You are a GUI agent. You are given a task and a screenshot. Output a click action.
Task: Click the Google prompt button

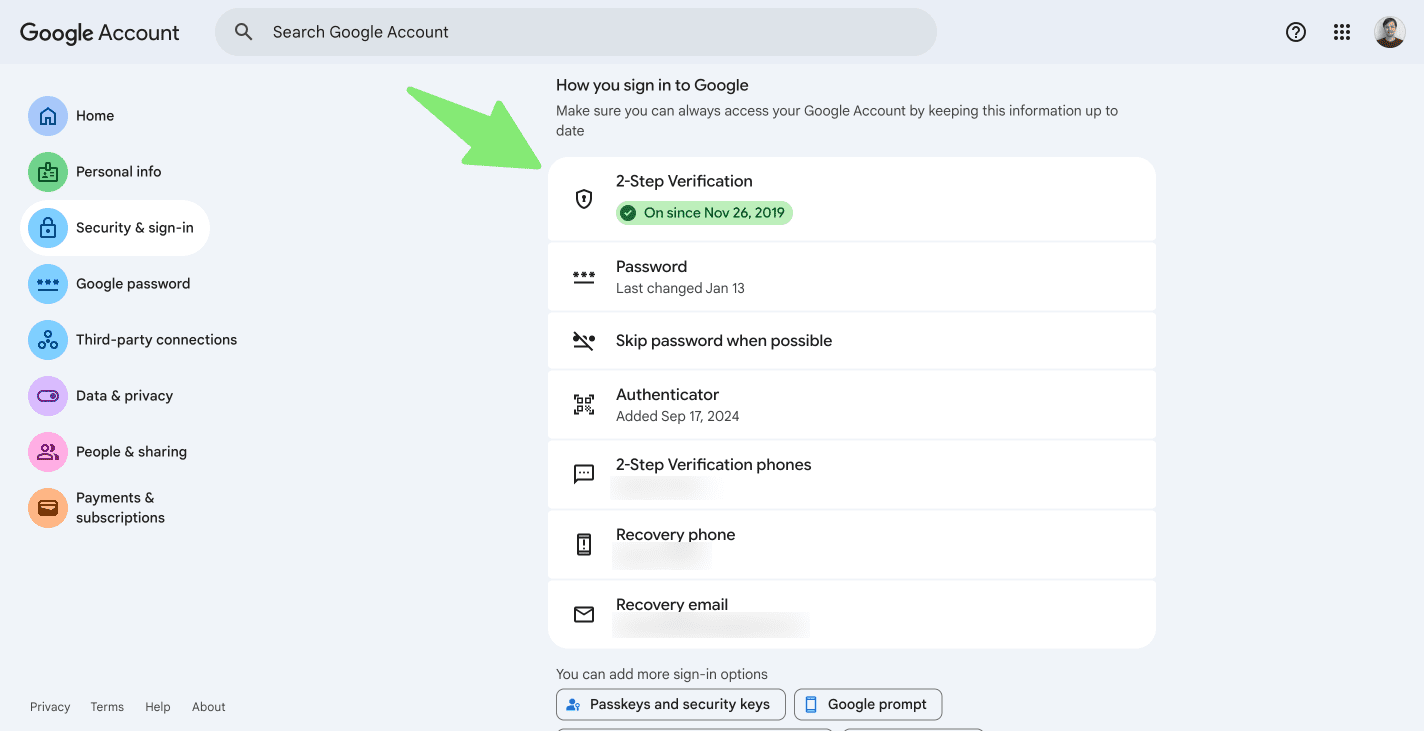[867, 704]
